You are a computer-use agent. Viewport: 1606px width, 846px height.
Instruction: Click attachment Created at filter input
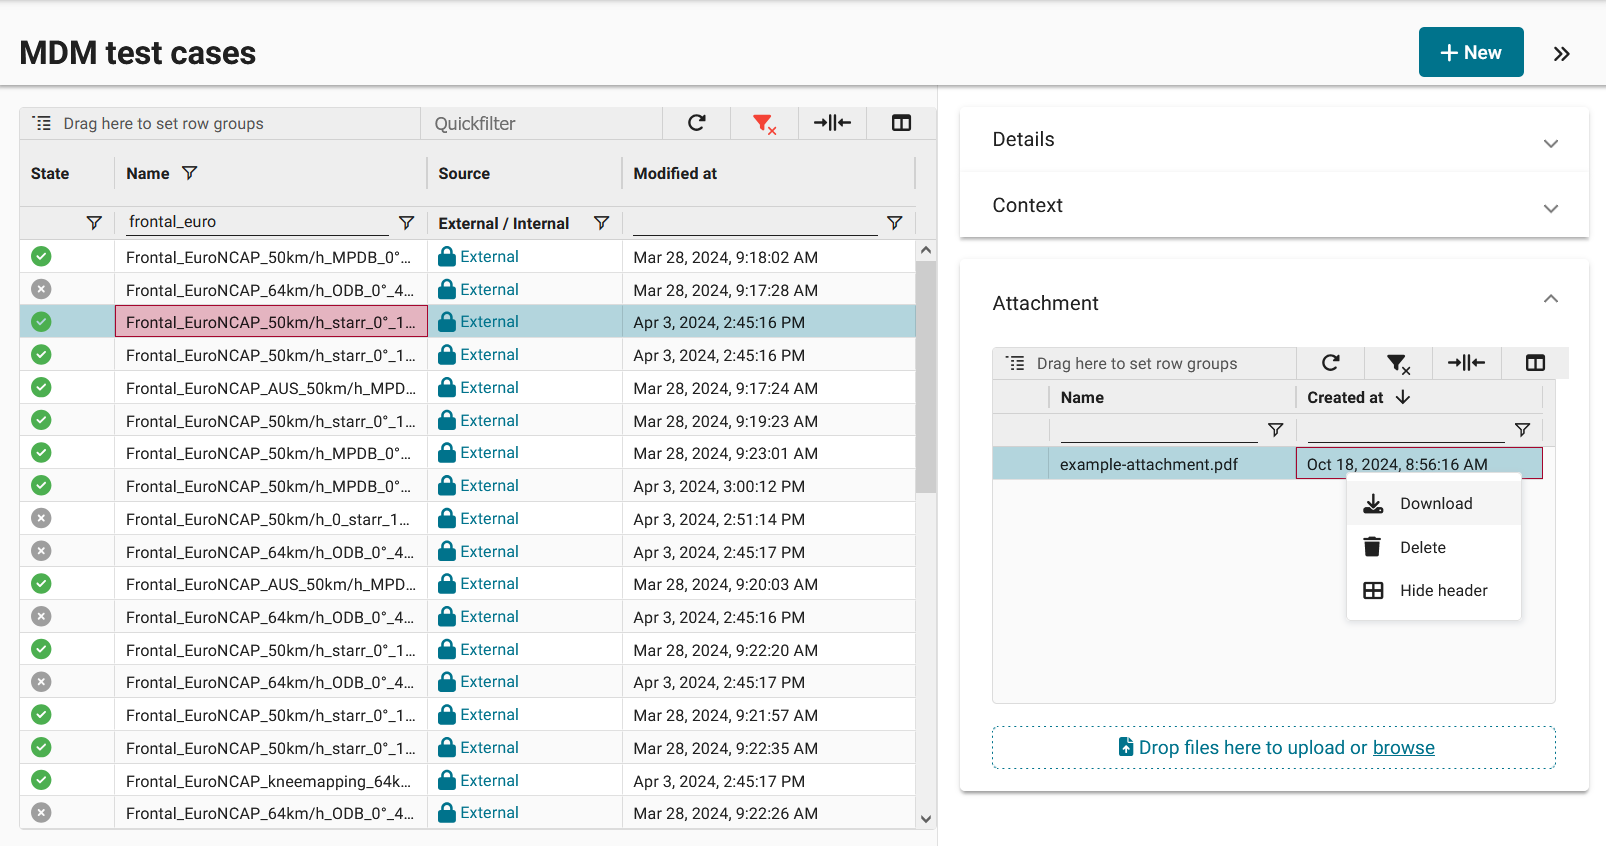pyautogui.click(x=1405, y=429)
